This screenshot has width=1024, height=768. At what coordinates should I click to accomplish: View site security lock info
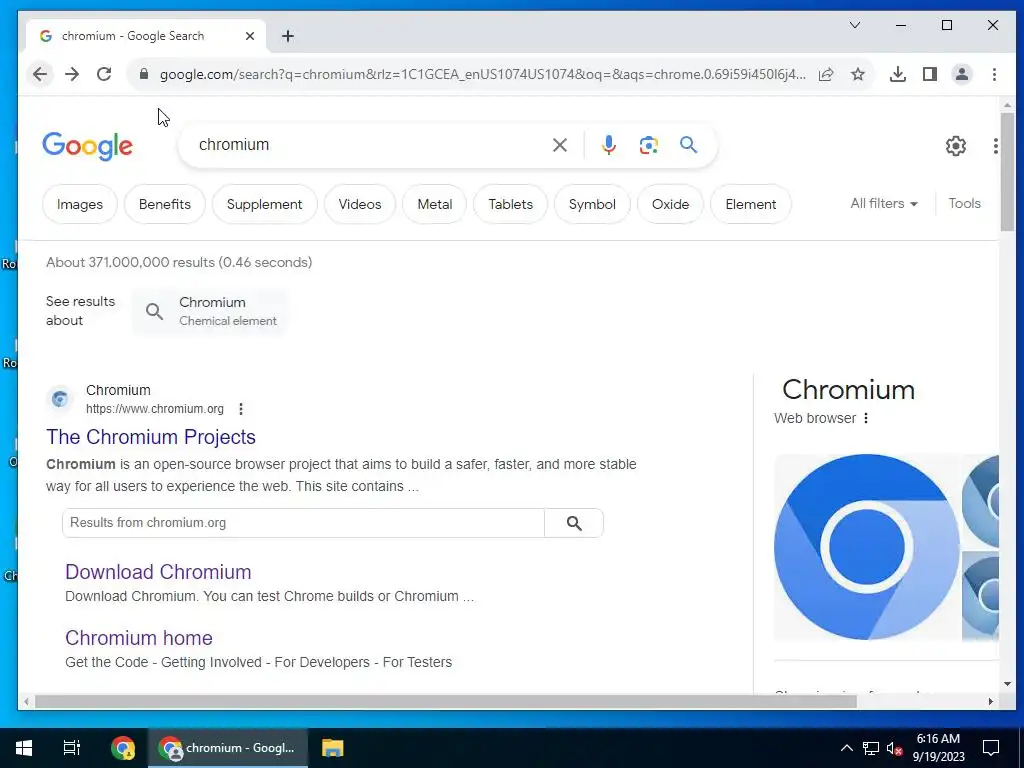[144, 74]
